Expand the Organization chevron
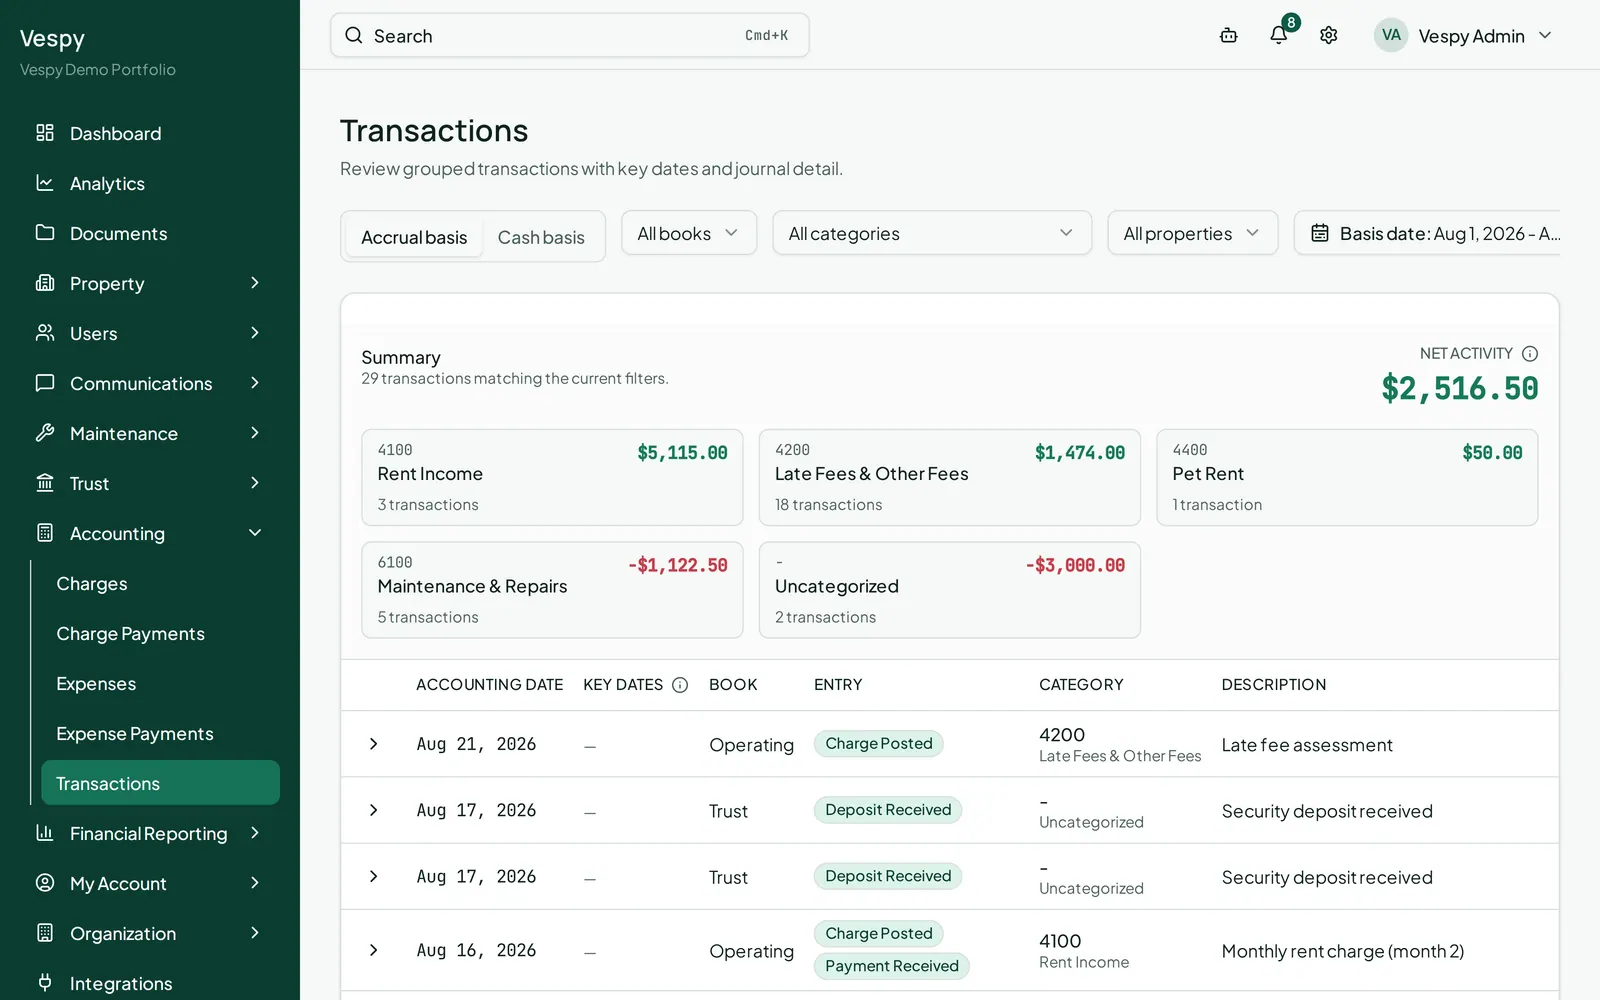The width and height of the screenshot is (1600, 1000). 255,933
